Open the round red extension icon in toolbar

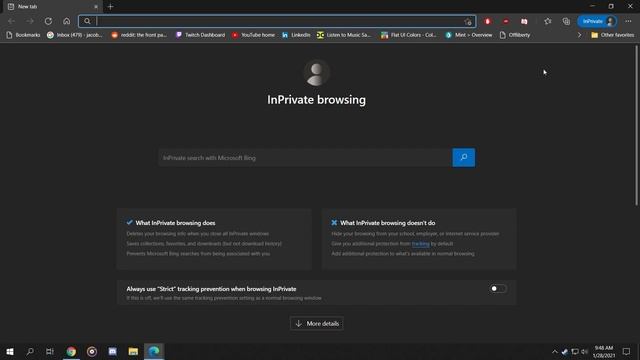coord(506,21)
